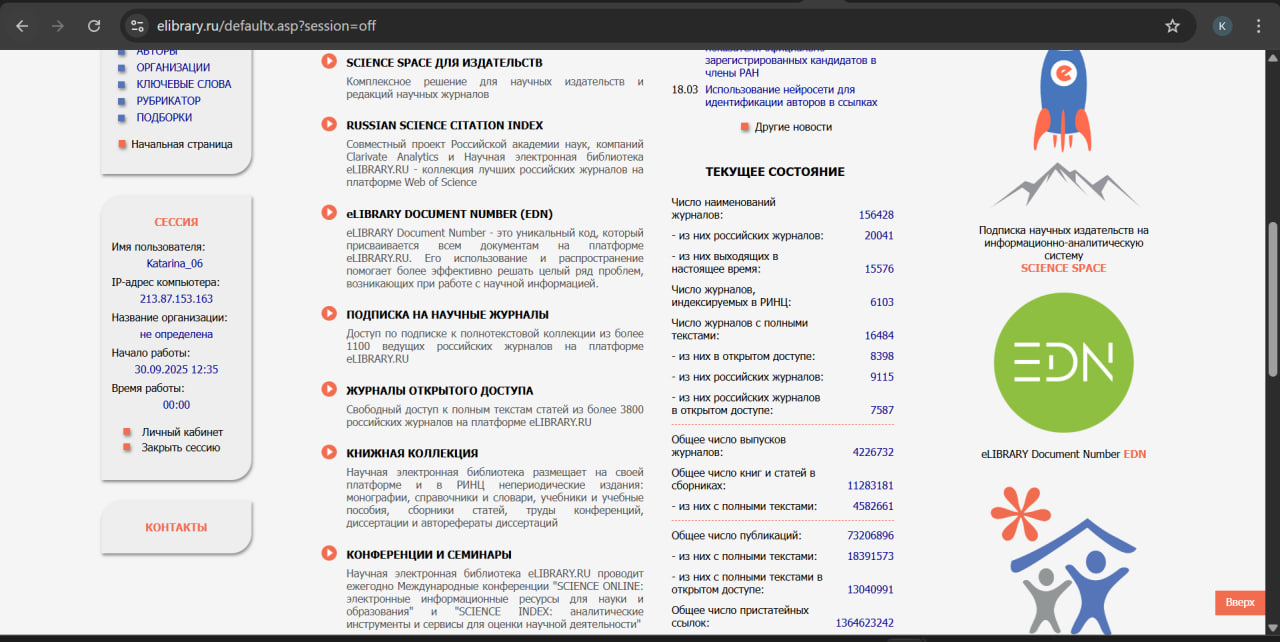Click the green EDN circle logo

click(x=1063, y=363)
